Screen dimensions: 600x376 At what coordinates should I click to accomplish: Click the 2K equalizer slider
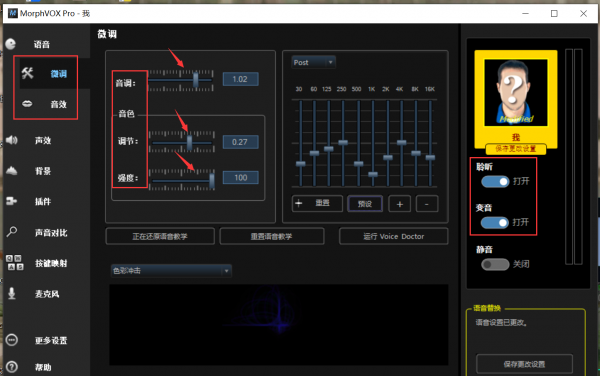click(388, 157)
